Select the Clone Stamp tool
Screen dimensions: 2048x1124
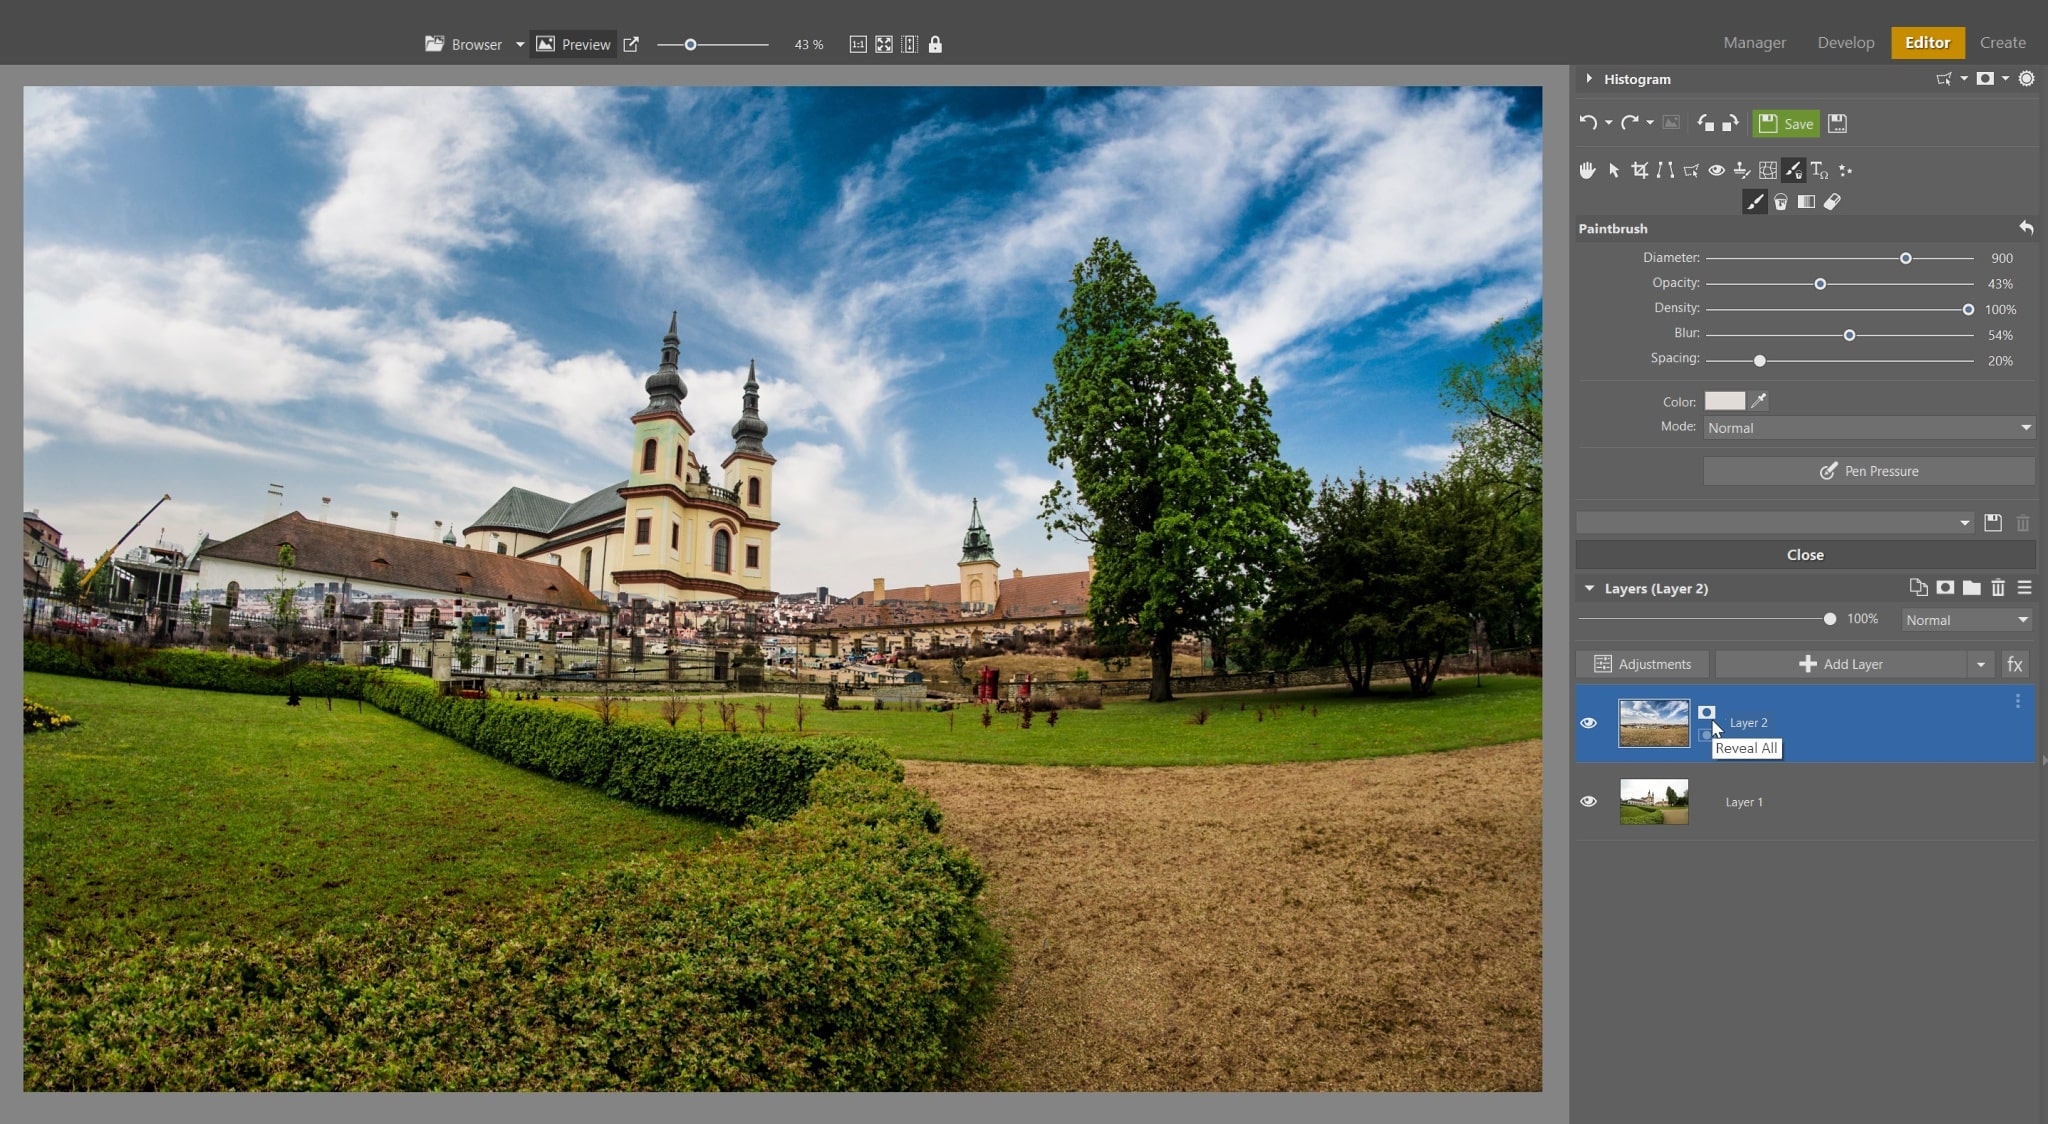[1742, 170]
